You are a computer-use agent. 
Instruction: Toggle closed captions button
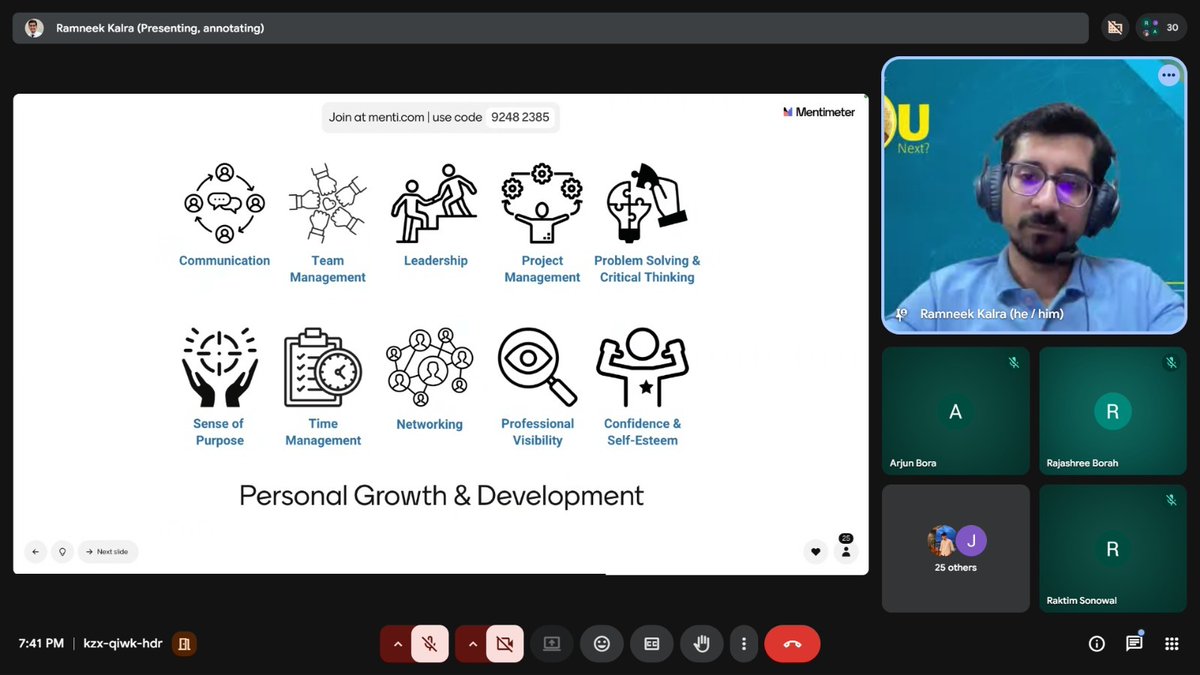tap(651, 644)
